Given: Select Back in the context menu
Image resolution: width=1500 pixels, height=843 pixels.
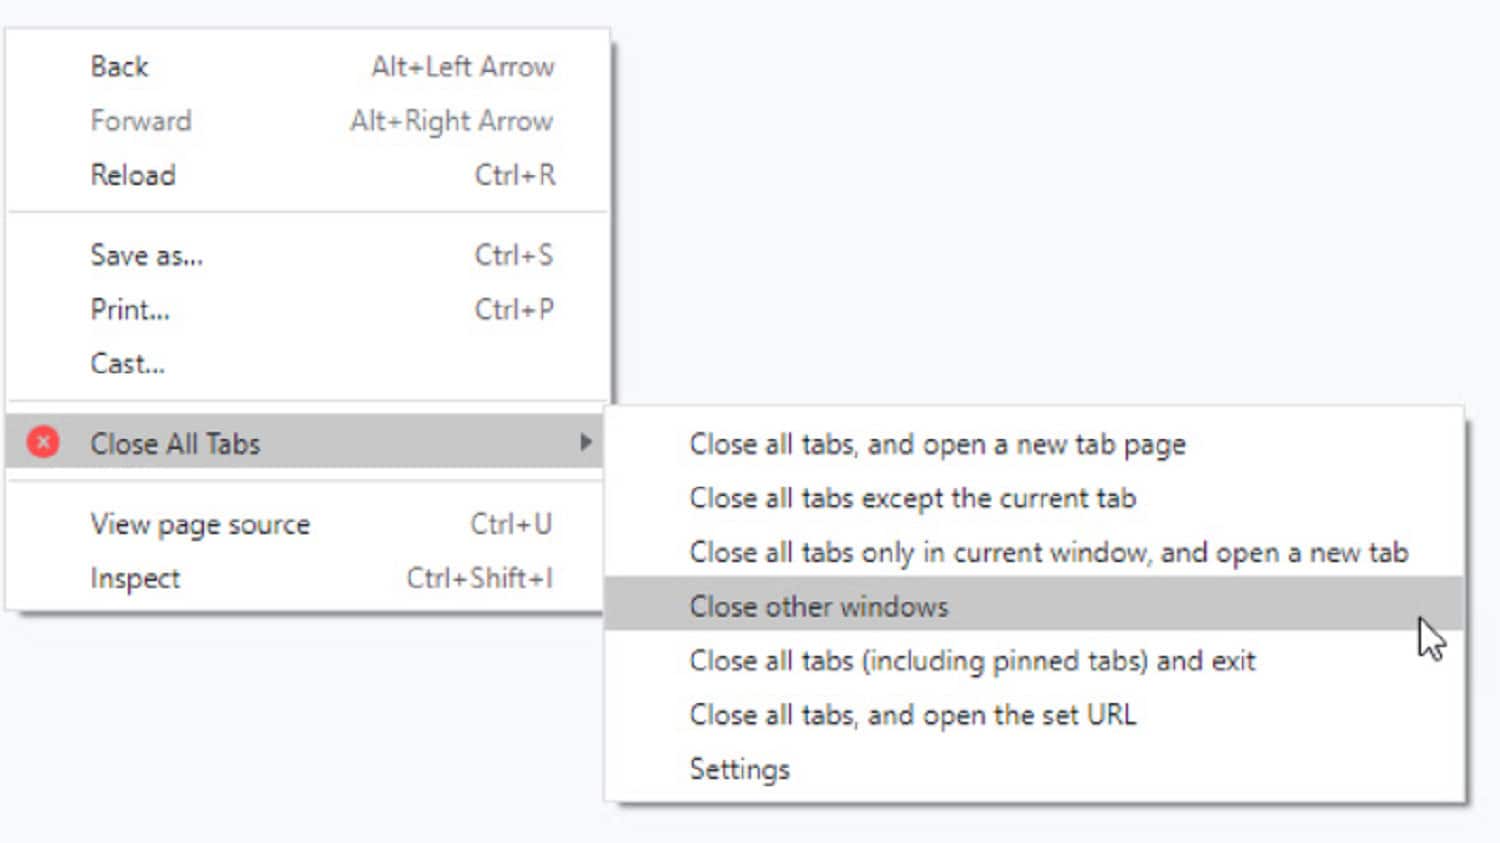Looking at the screenshot, I should 120,66.
